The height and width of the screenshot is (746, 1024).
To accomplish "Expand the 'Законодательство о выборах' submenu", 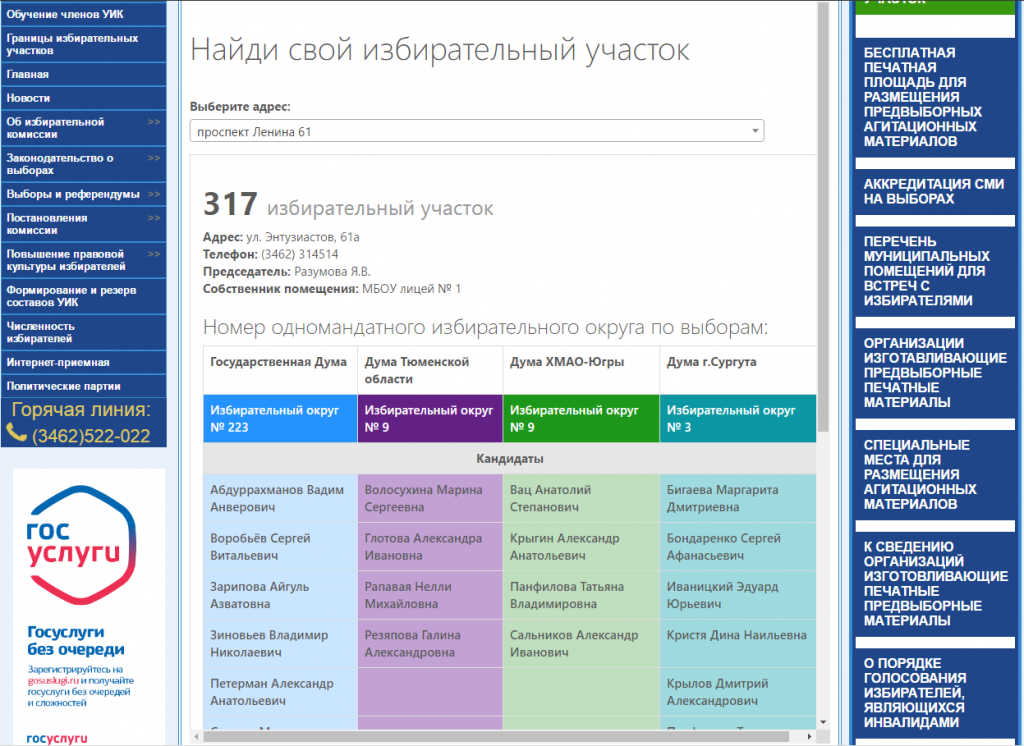I will coord(60,164).
